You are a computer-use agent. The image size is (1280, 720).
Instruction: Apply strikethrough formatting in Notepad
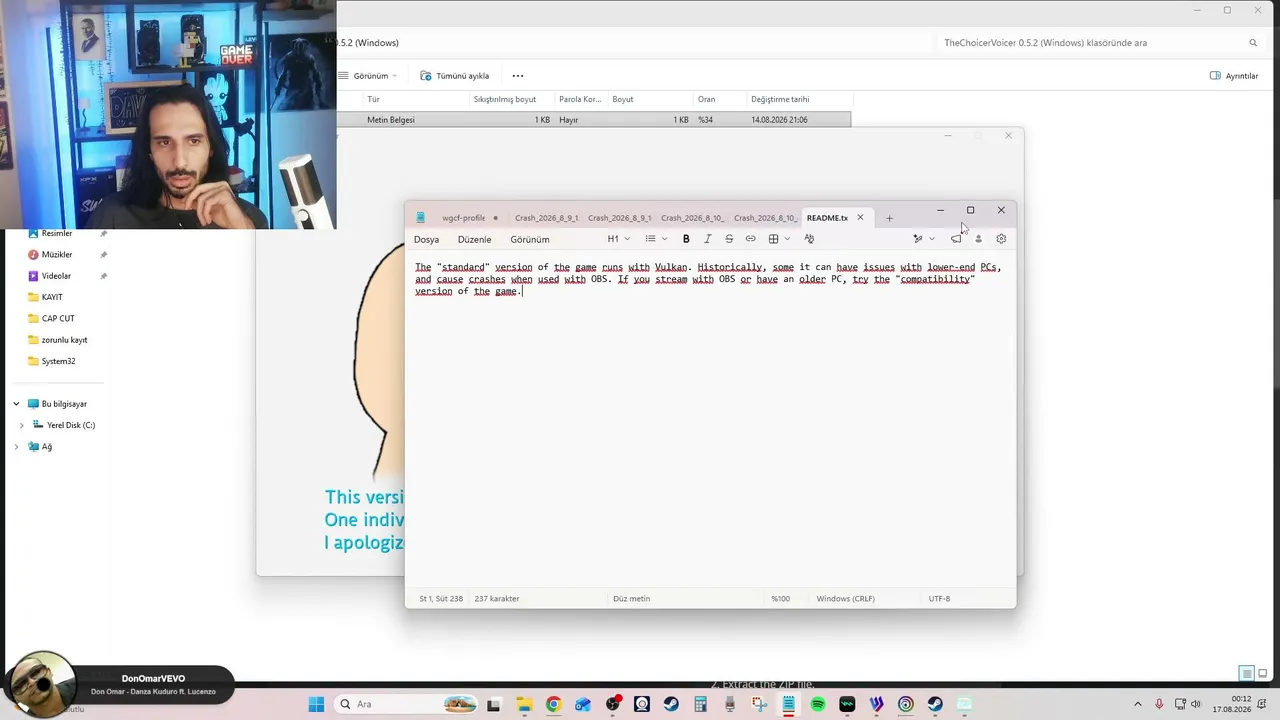click(x=729, y=239)
